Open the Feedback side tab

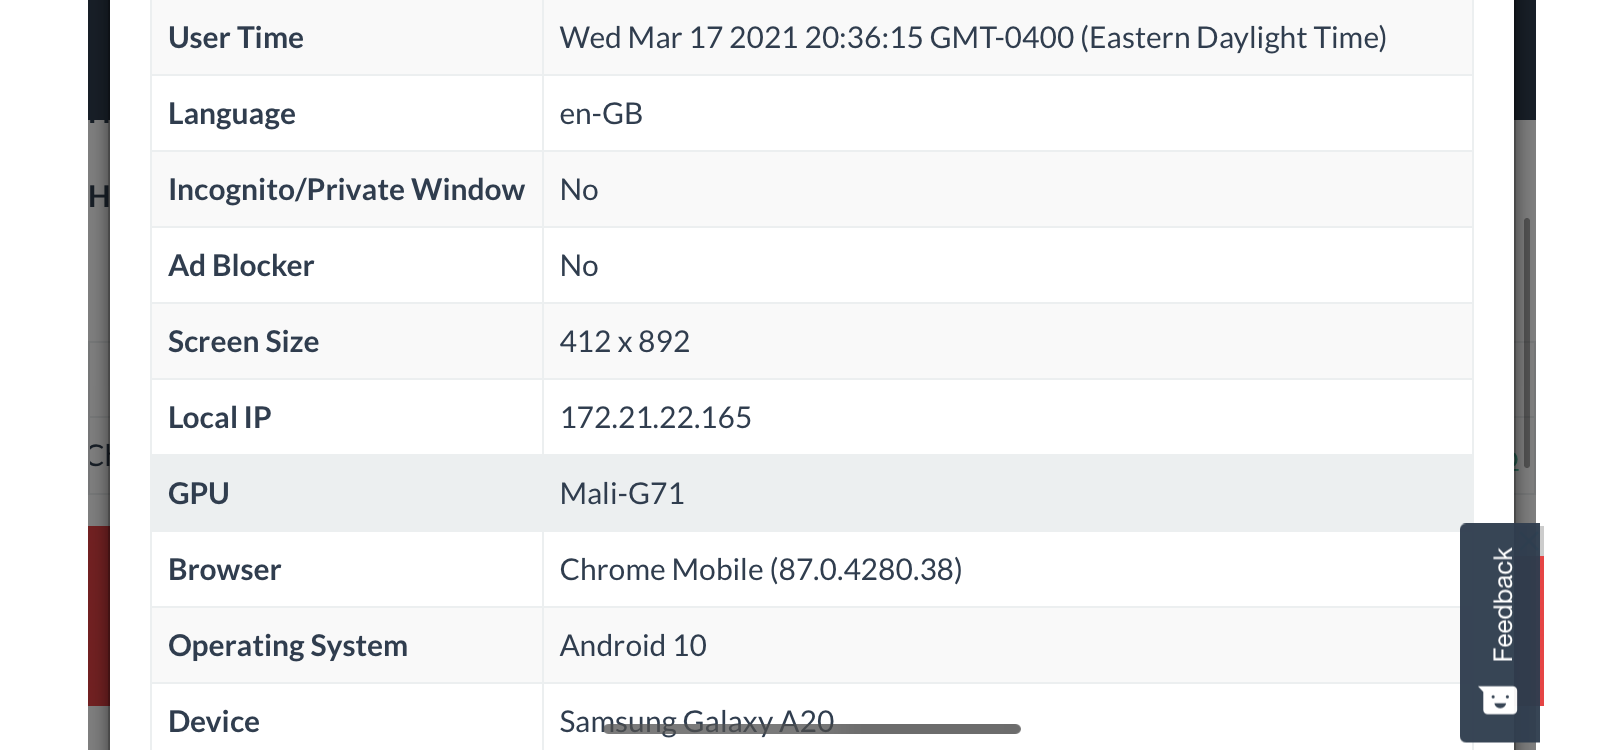[x=1502, y=604]
